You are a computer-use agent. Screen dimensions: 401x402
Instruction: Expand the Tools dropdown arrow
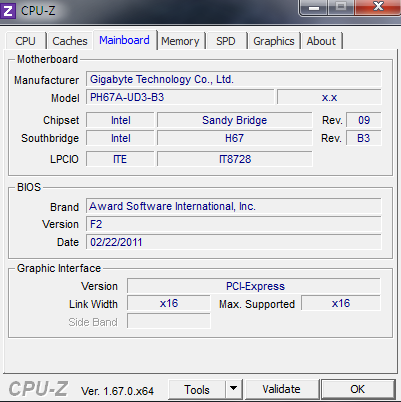point(234,389)
